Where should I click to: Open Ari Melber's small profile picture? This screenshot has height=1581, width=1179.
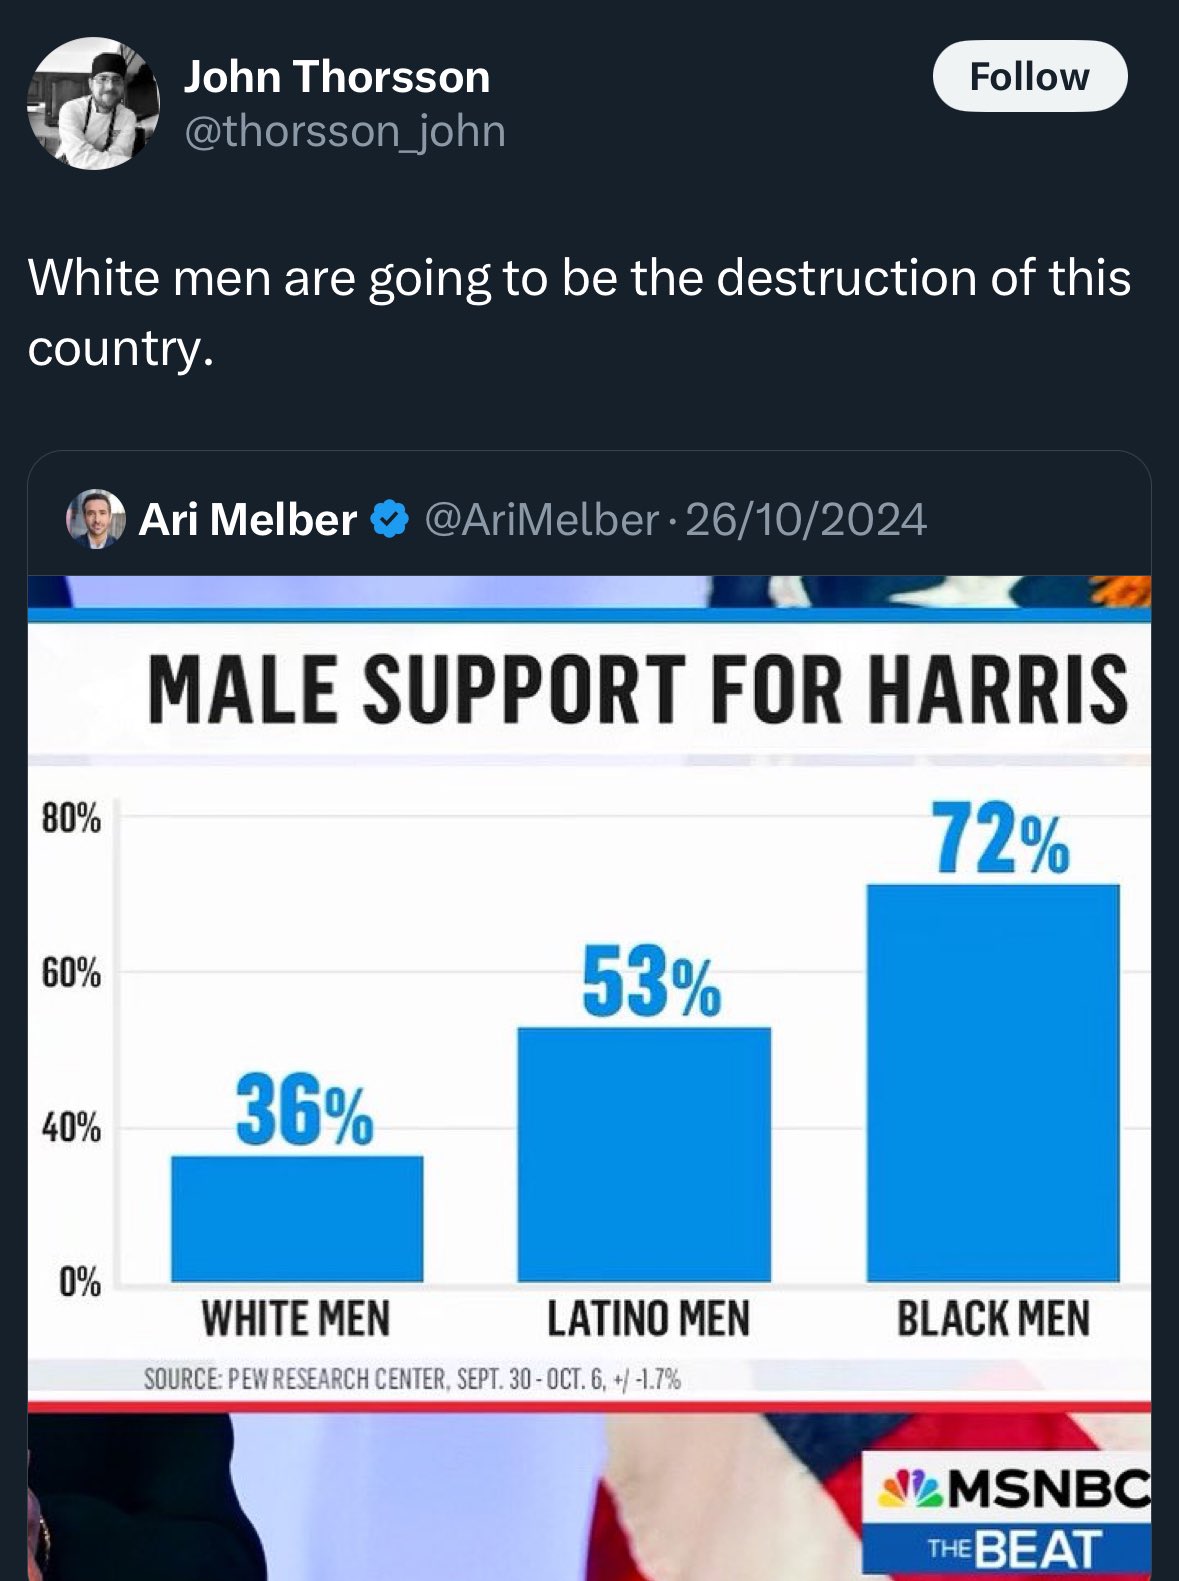pos(95,519)
